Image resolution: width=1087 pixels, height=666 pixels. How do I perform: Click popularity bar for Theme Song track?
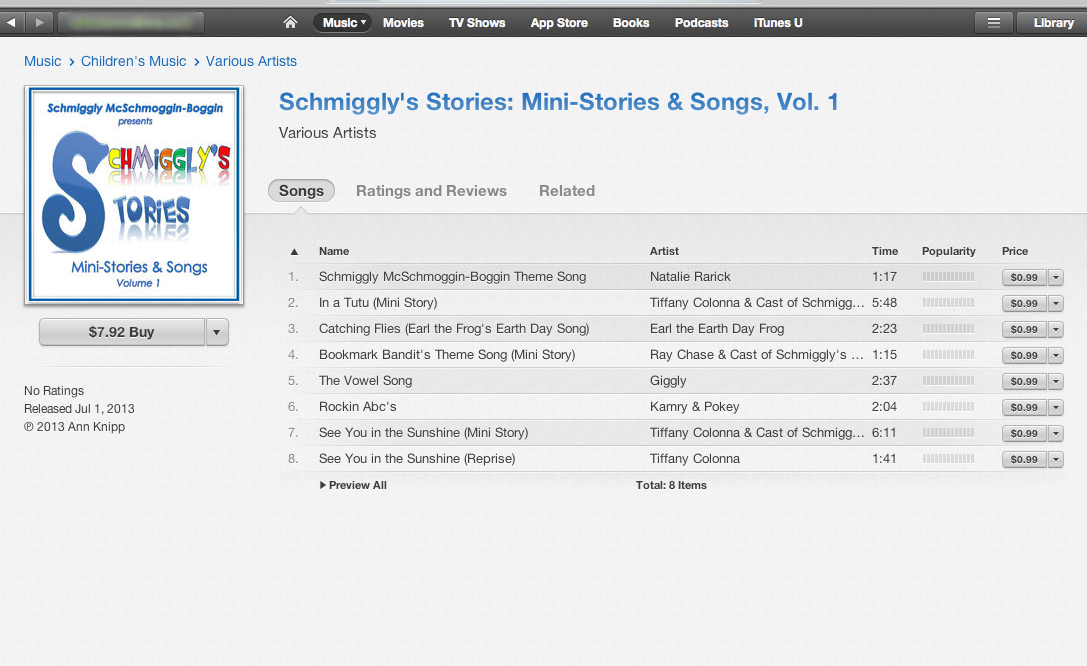pos(948,277)
